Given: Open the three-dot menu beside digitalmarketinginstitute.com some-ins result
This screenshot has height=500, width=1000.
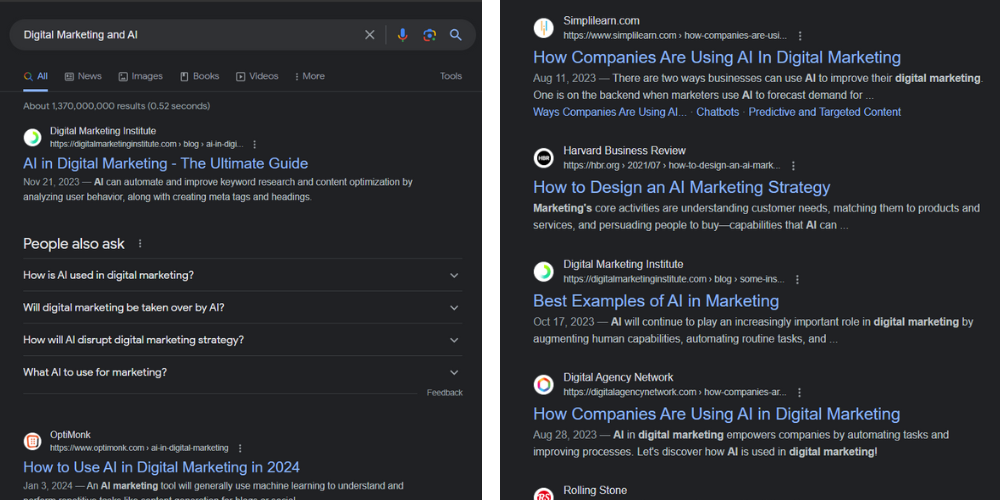Looking at the screenshot, I should (x=797, y=279).
